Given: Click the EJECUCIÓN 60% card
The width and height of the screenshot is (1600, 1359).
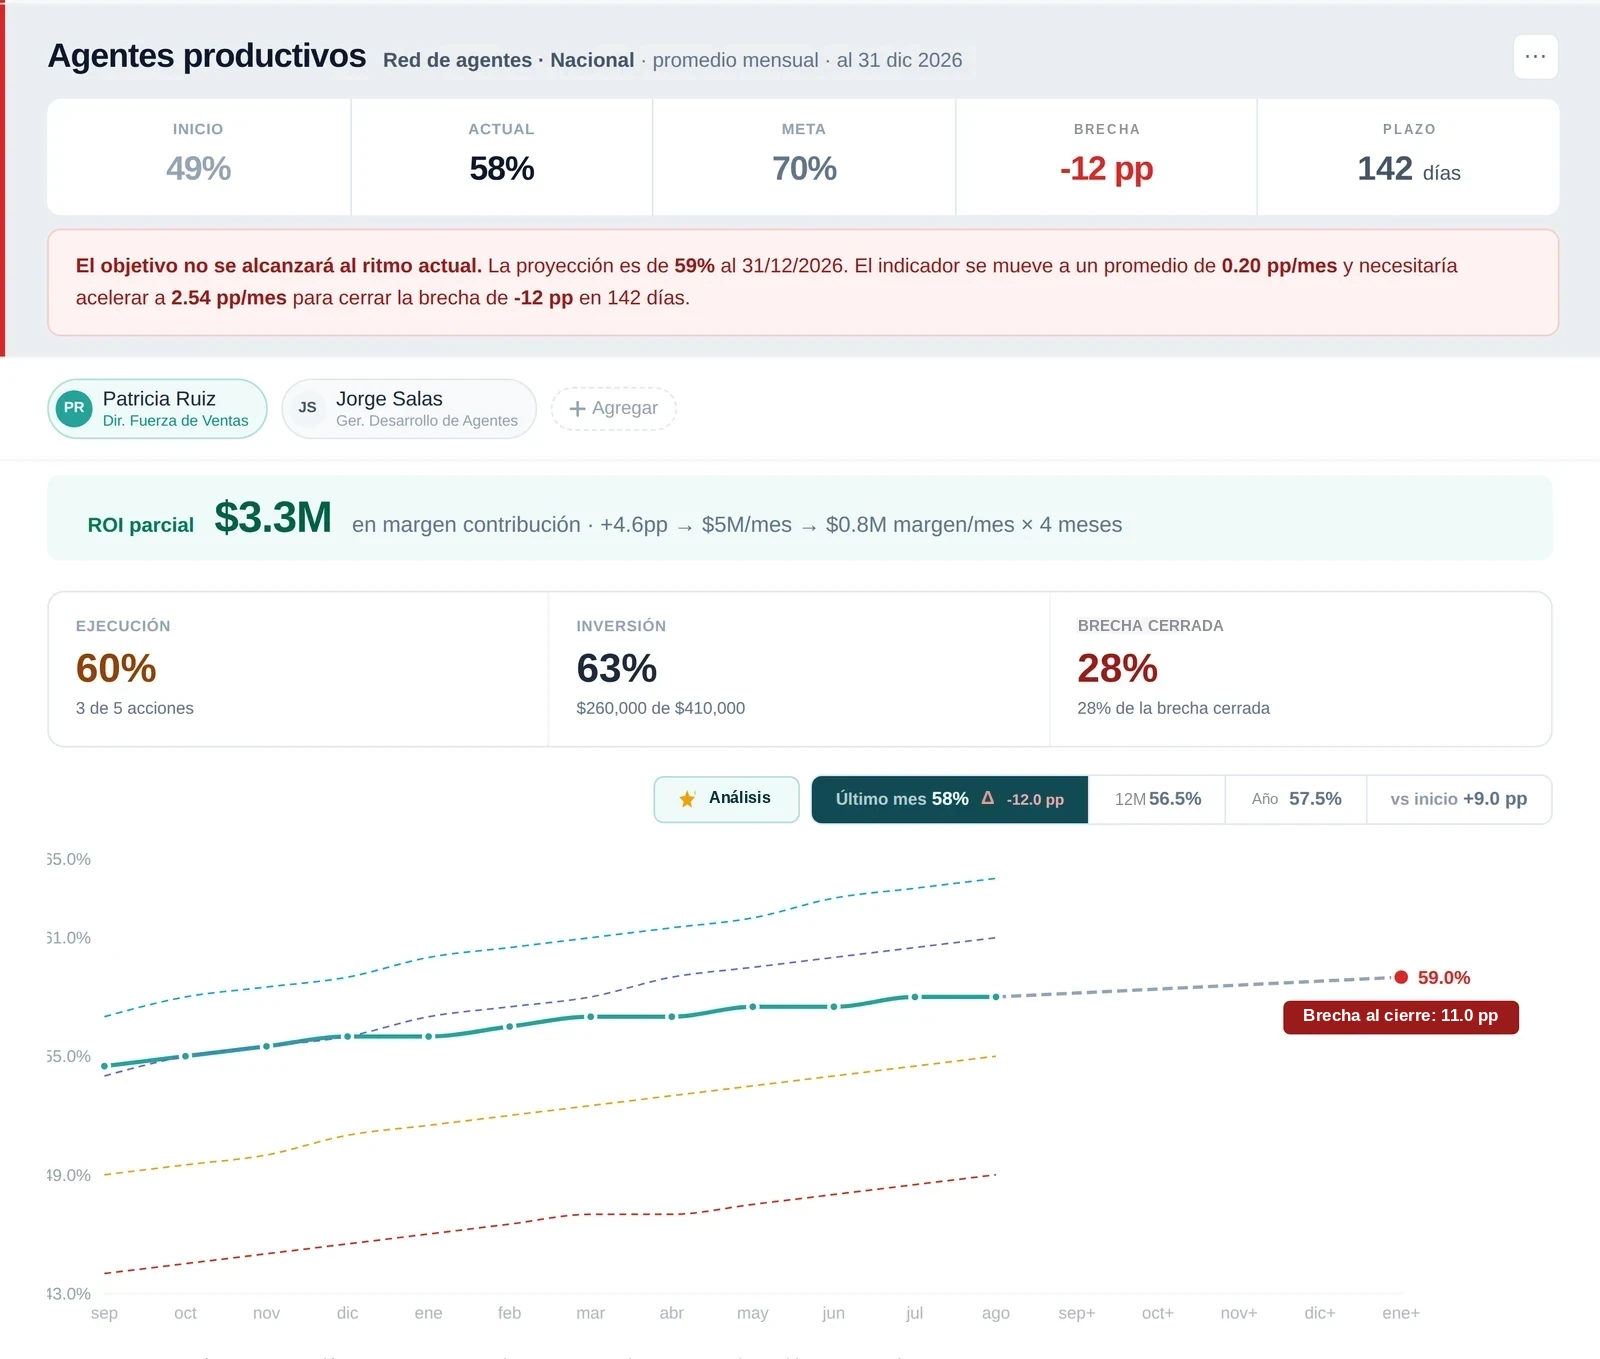Looking at the screenshot, I should 298,669.
